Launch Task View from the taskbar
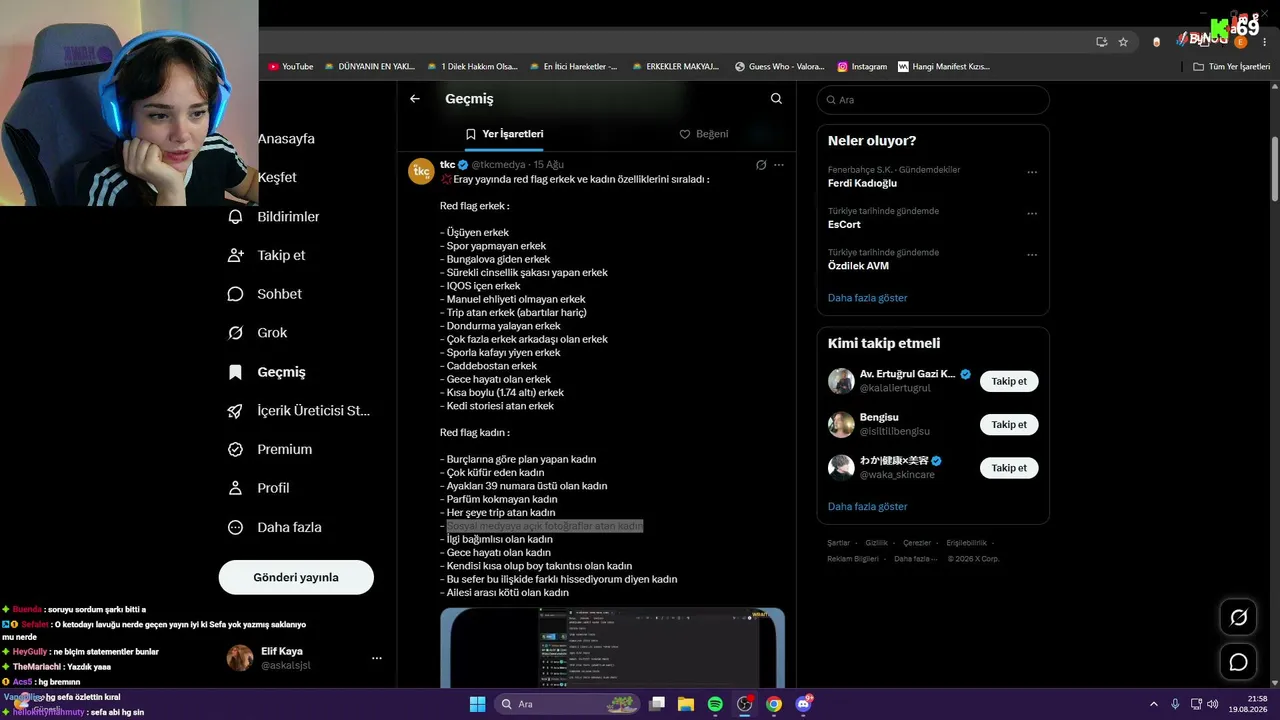This screenshot has width=1280, height=720. (657, 704)
